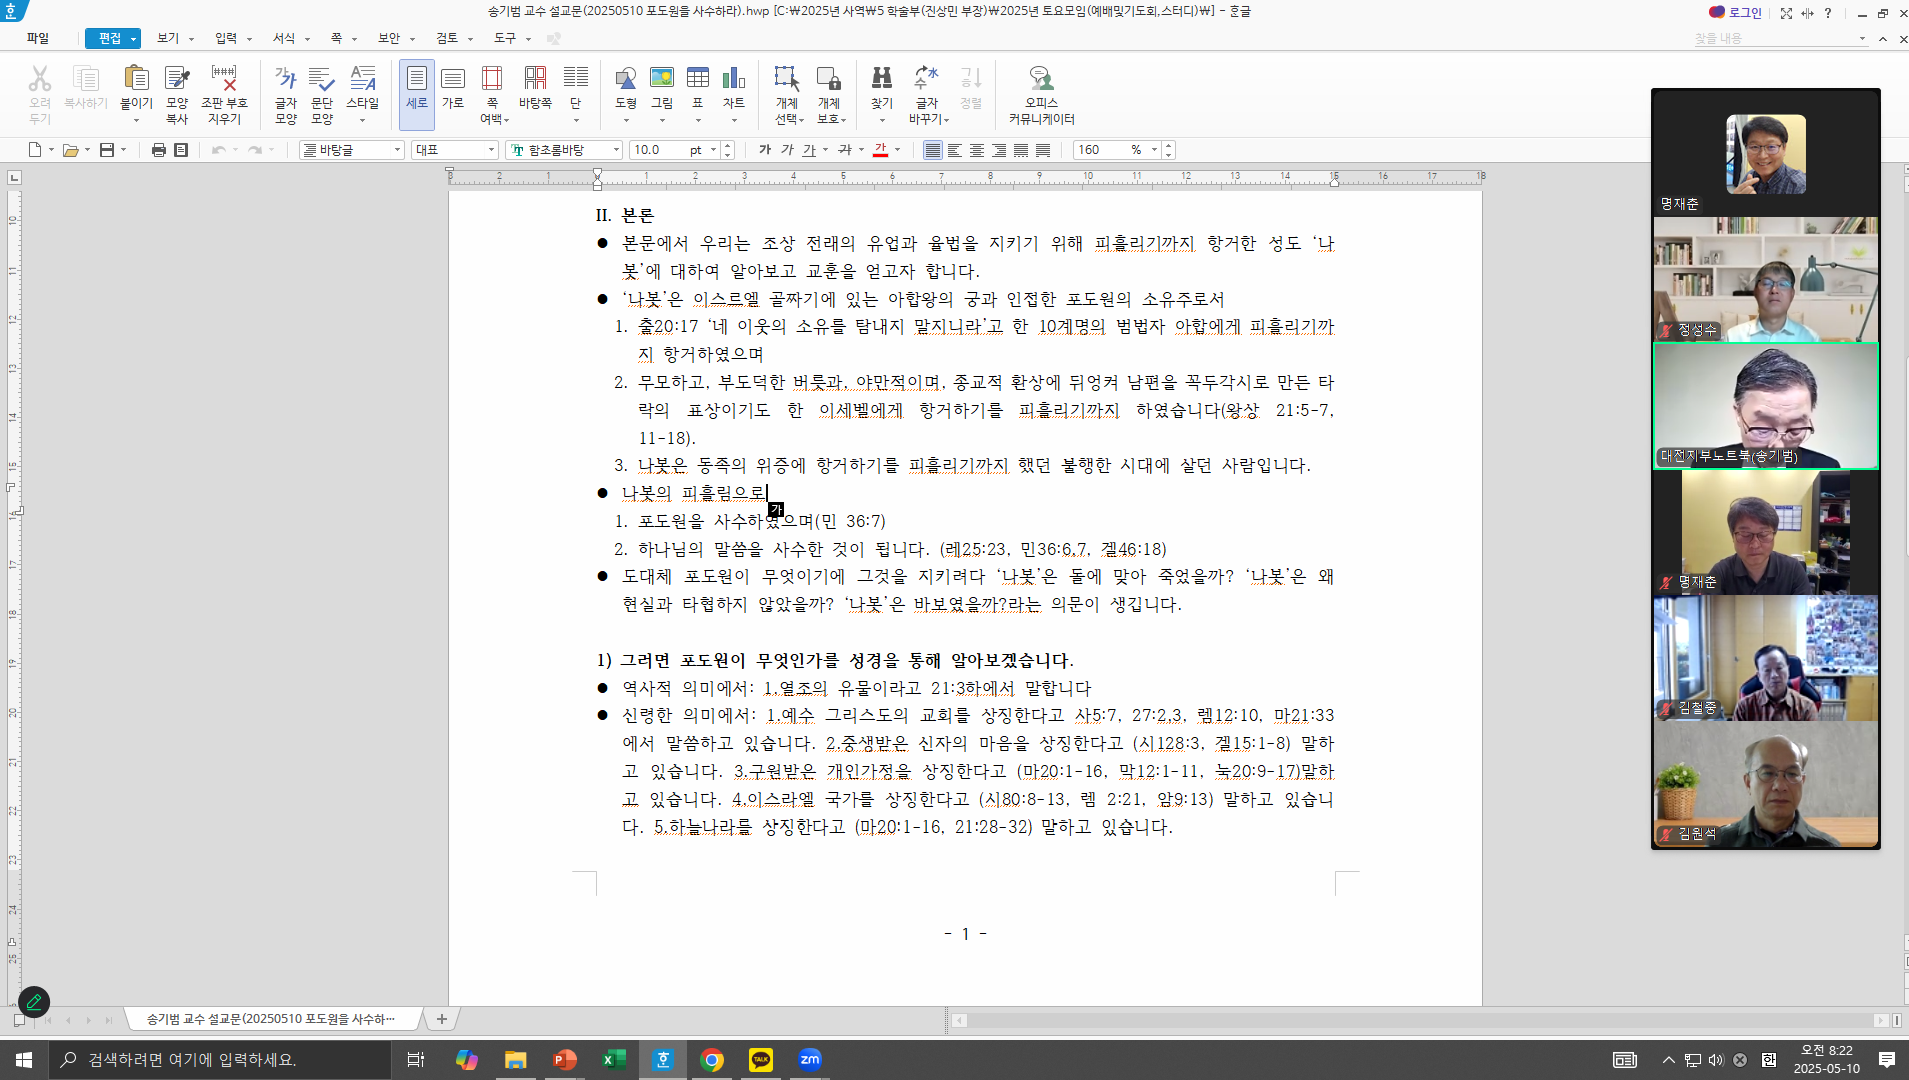
Task: Expand the save icon dropdown arrow
Action: [123, 150]
